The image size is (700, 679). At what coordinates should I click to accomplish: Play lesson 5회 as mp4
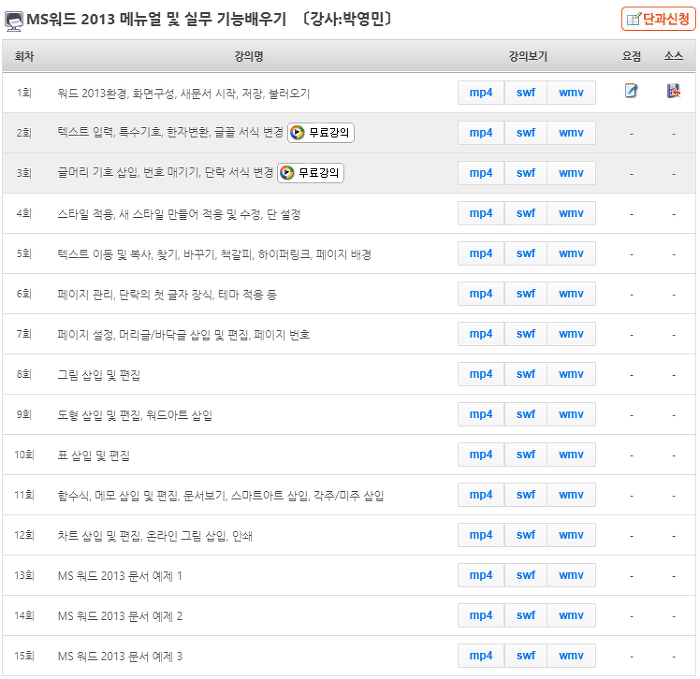481,253
